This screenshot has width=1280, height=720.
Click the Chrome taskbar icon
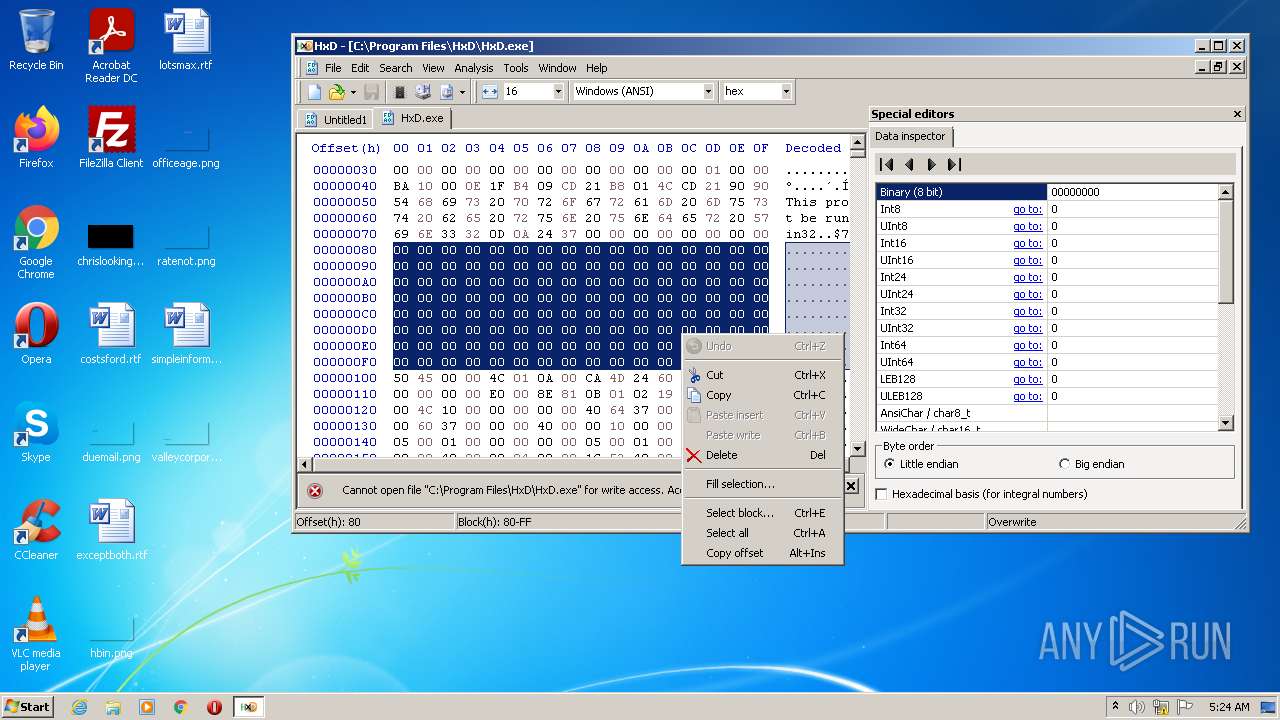(180, 707)
